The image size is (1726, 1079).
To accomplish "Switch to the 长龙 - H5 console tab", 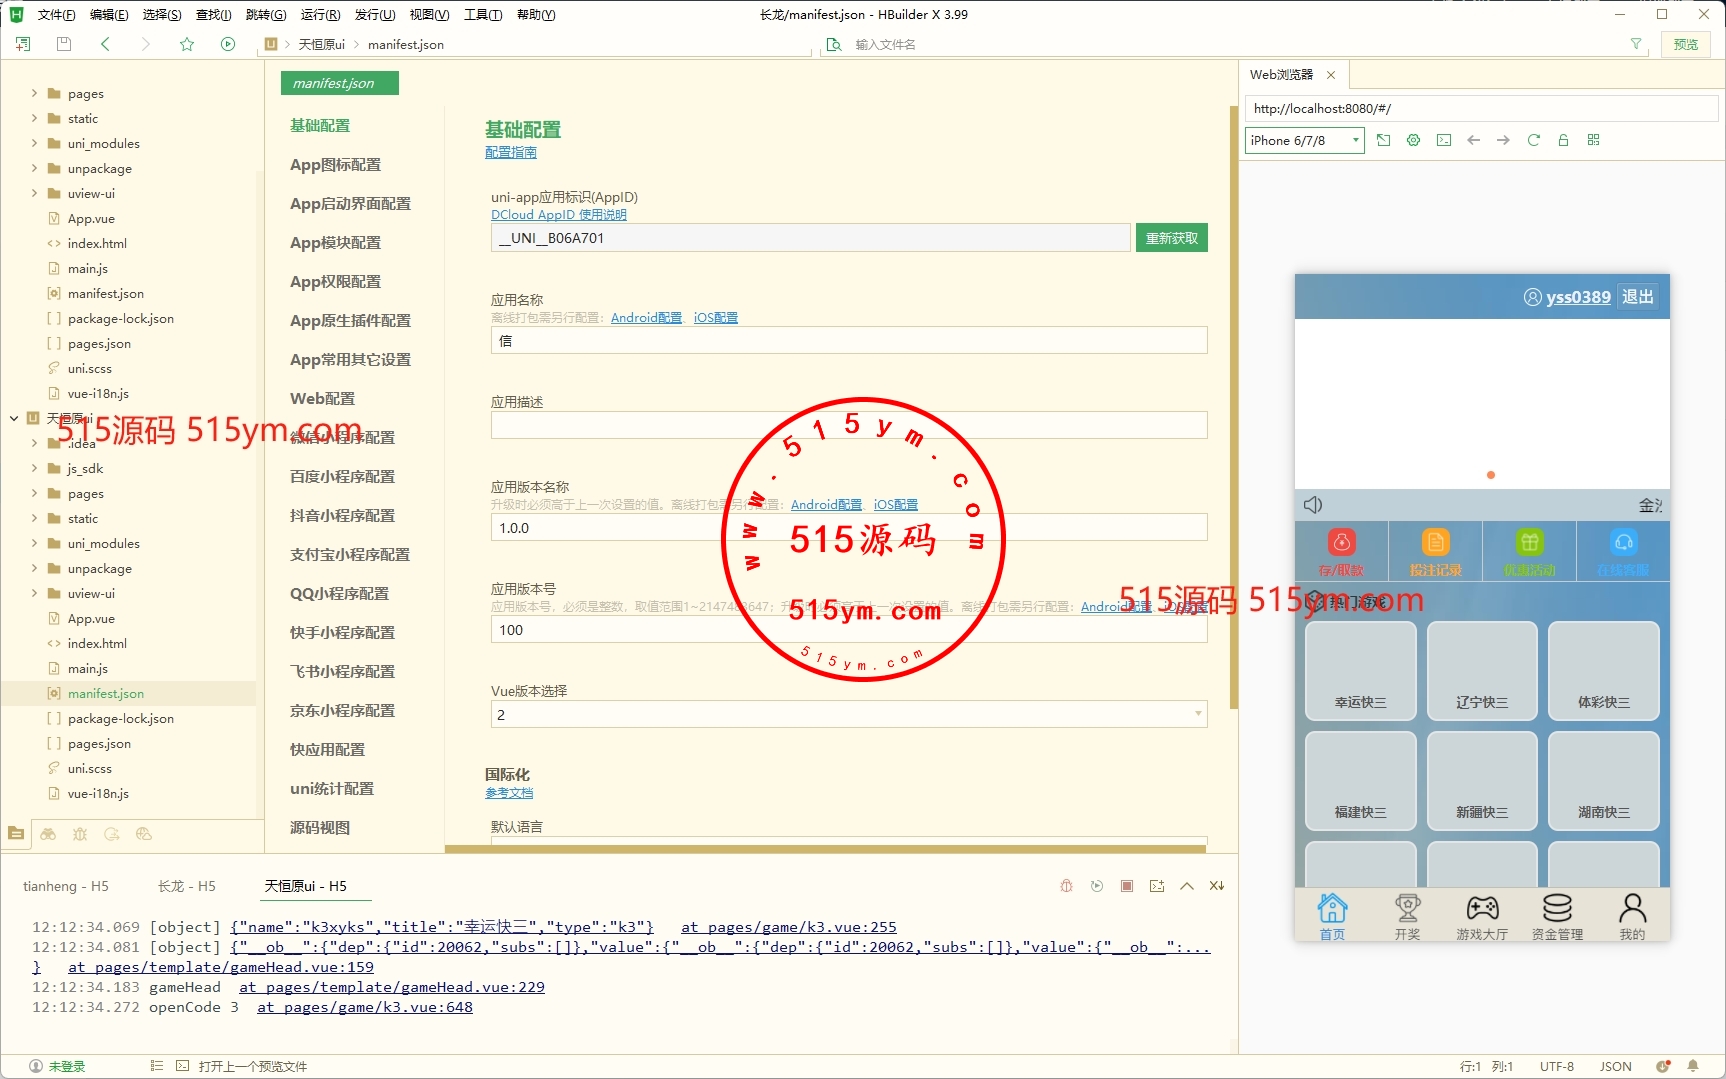I will (186, 886).
